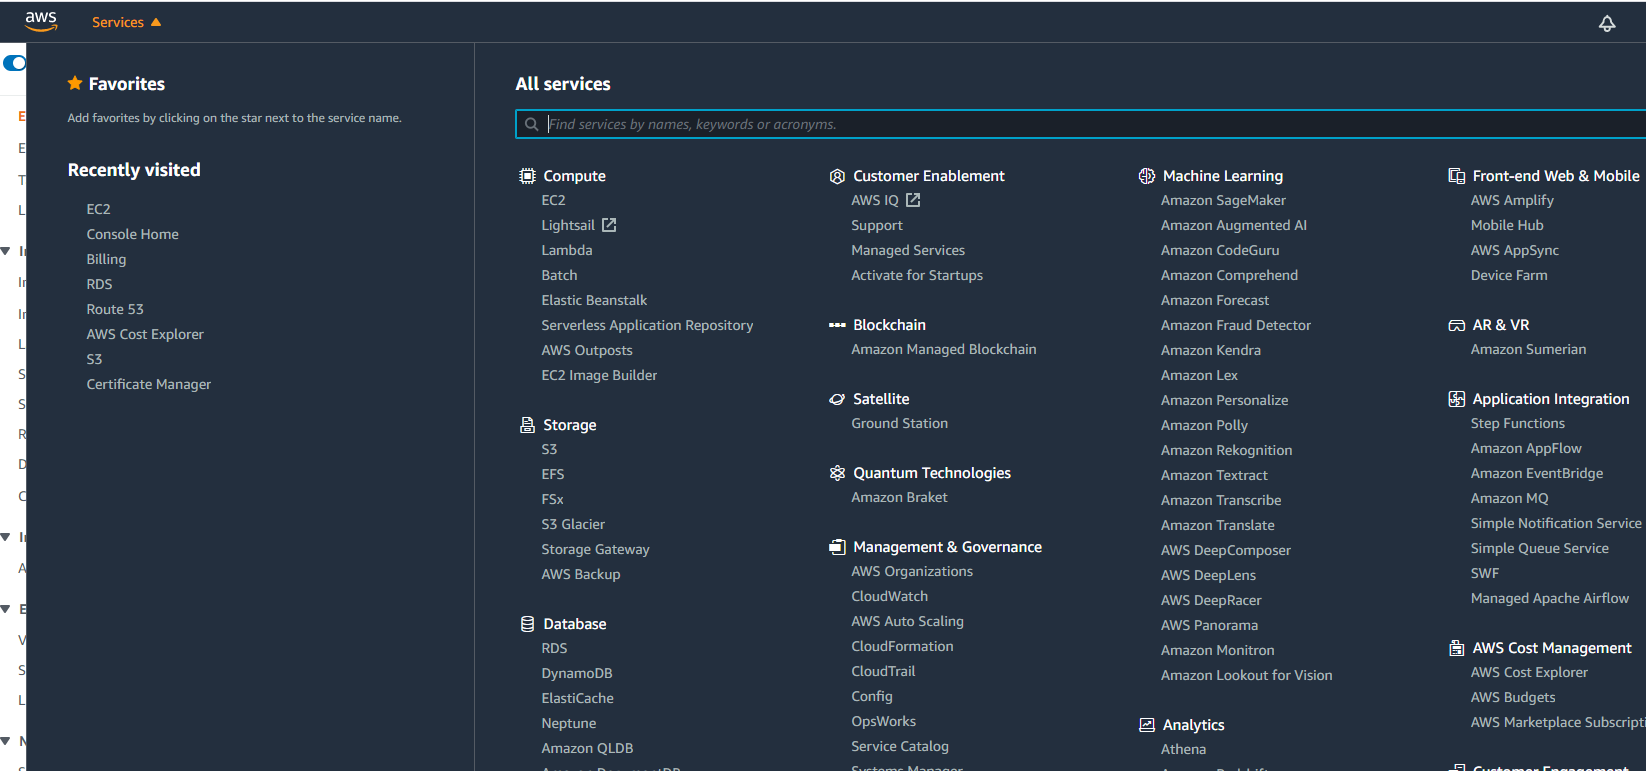1646x771 pixels.
Task: Open Amazon Lookout for Vision
Action: 1246,675
